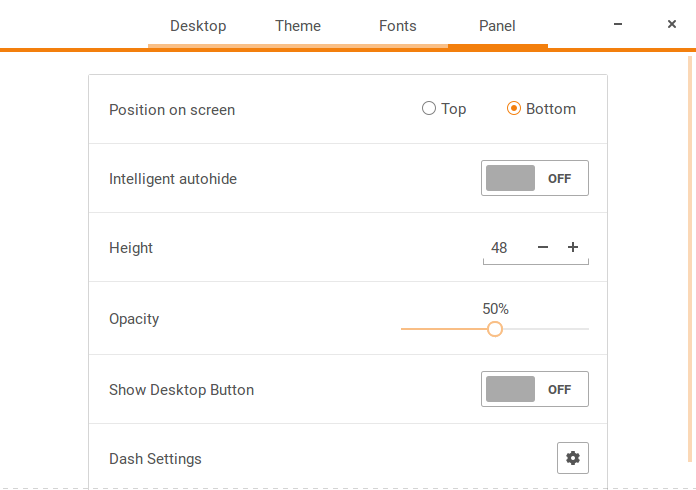Open Dash Settings gear icon

(x=572, y=458)
